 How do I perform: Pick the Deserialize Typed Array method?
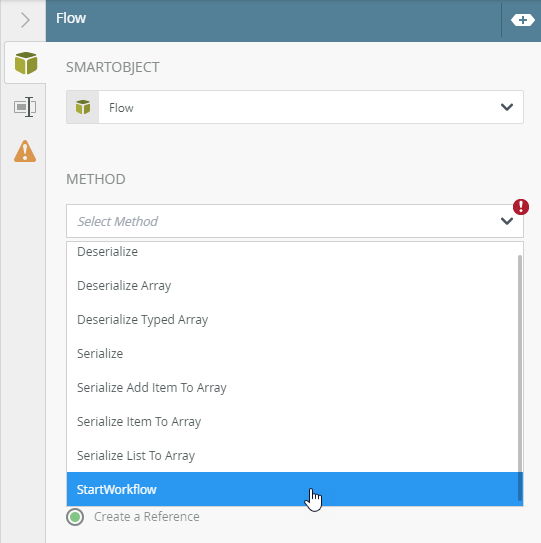[293, 320]
